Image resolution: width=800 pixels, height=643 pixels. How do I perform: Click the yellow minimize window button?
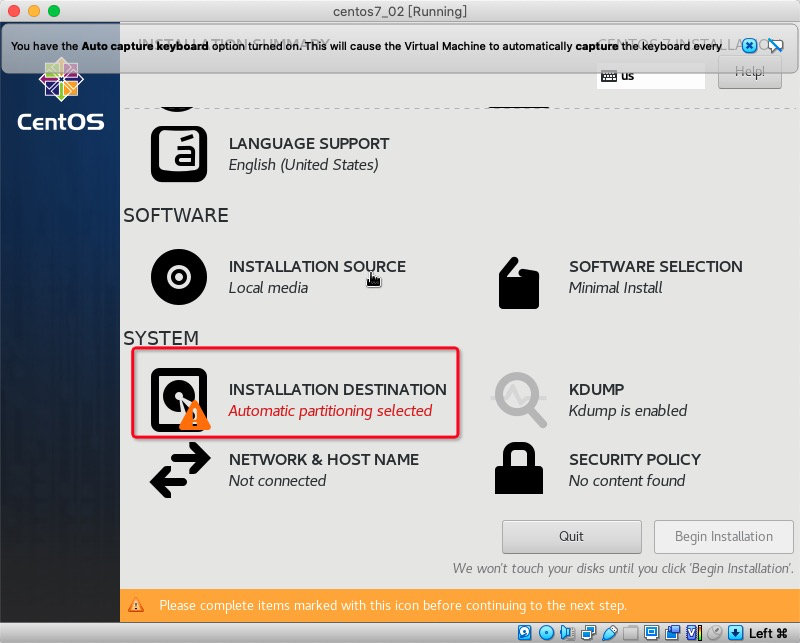[x=34, y=11]
